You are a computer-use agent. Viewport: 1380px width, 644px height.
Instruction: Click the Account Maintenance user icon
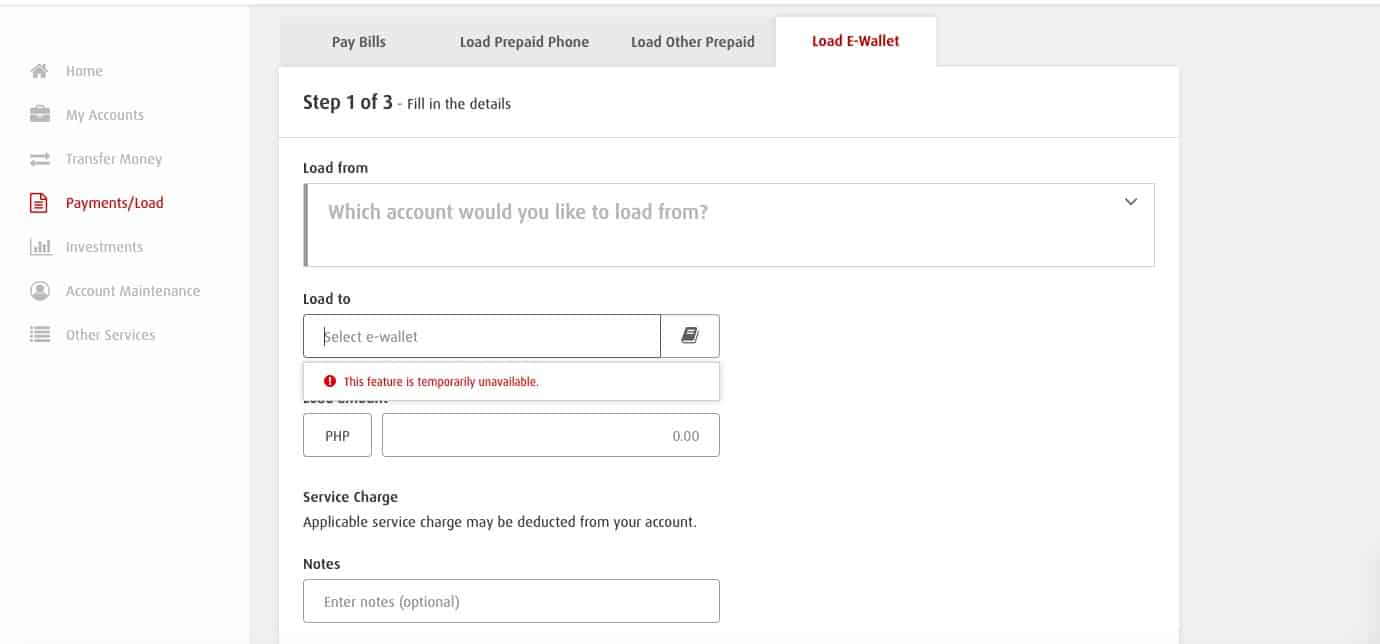coord(40,291)
